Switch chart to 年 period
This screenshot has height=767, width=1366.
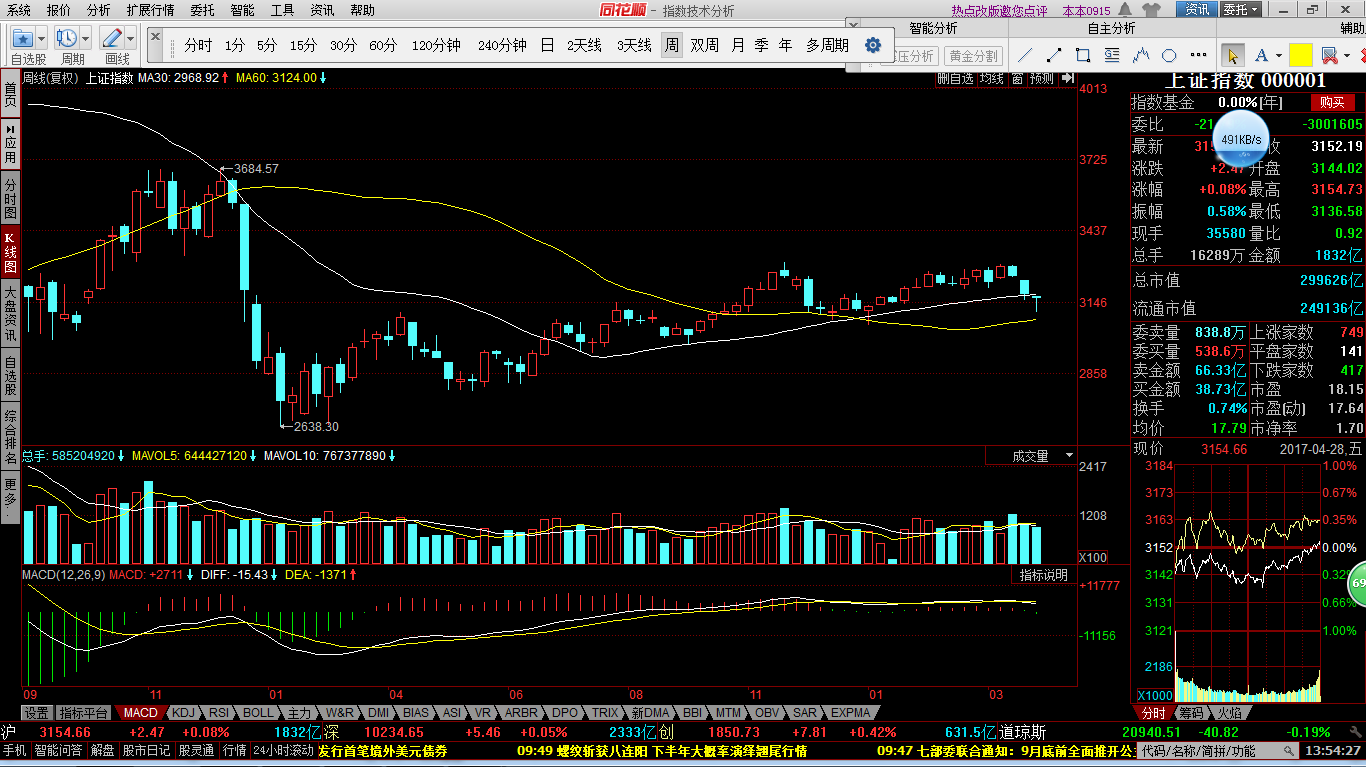786,45
